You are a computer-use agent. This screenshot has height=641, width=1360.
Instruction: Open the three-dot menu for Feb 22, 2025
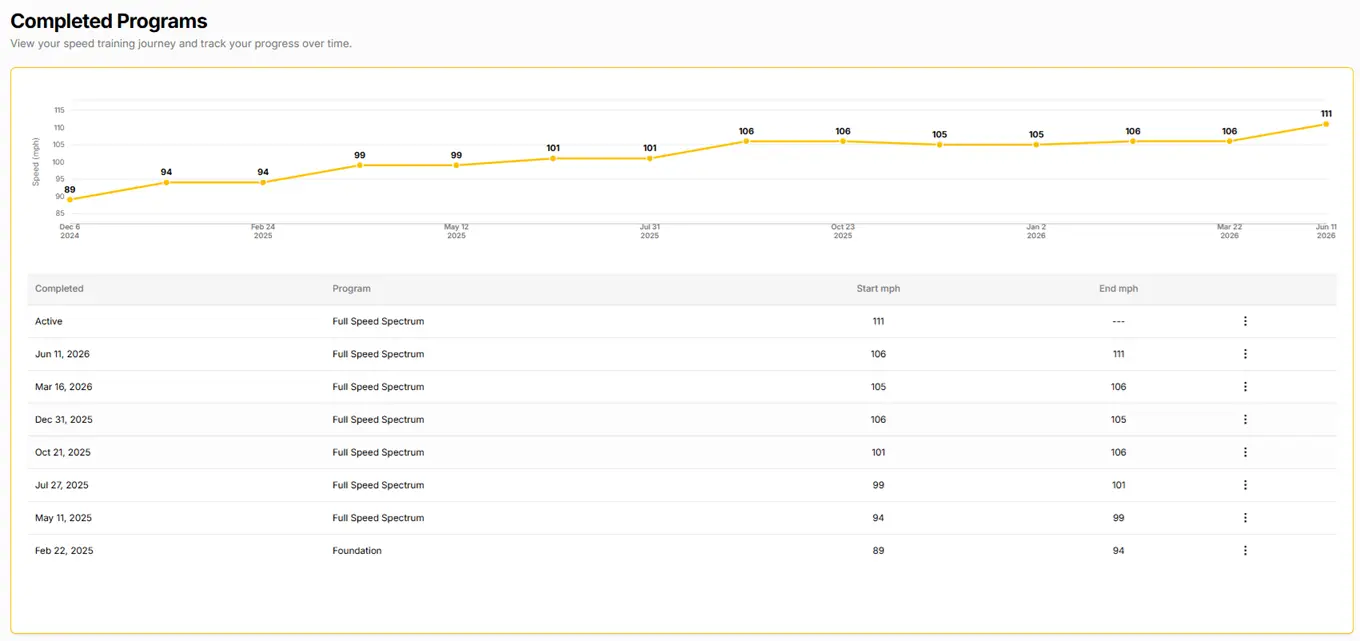(x=1245, y=551)
